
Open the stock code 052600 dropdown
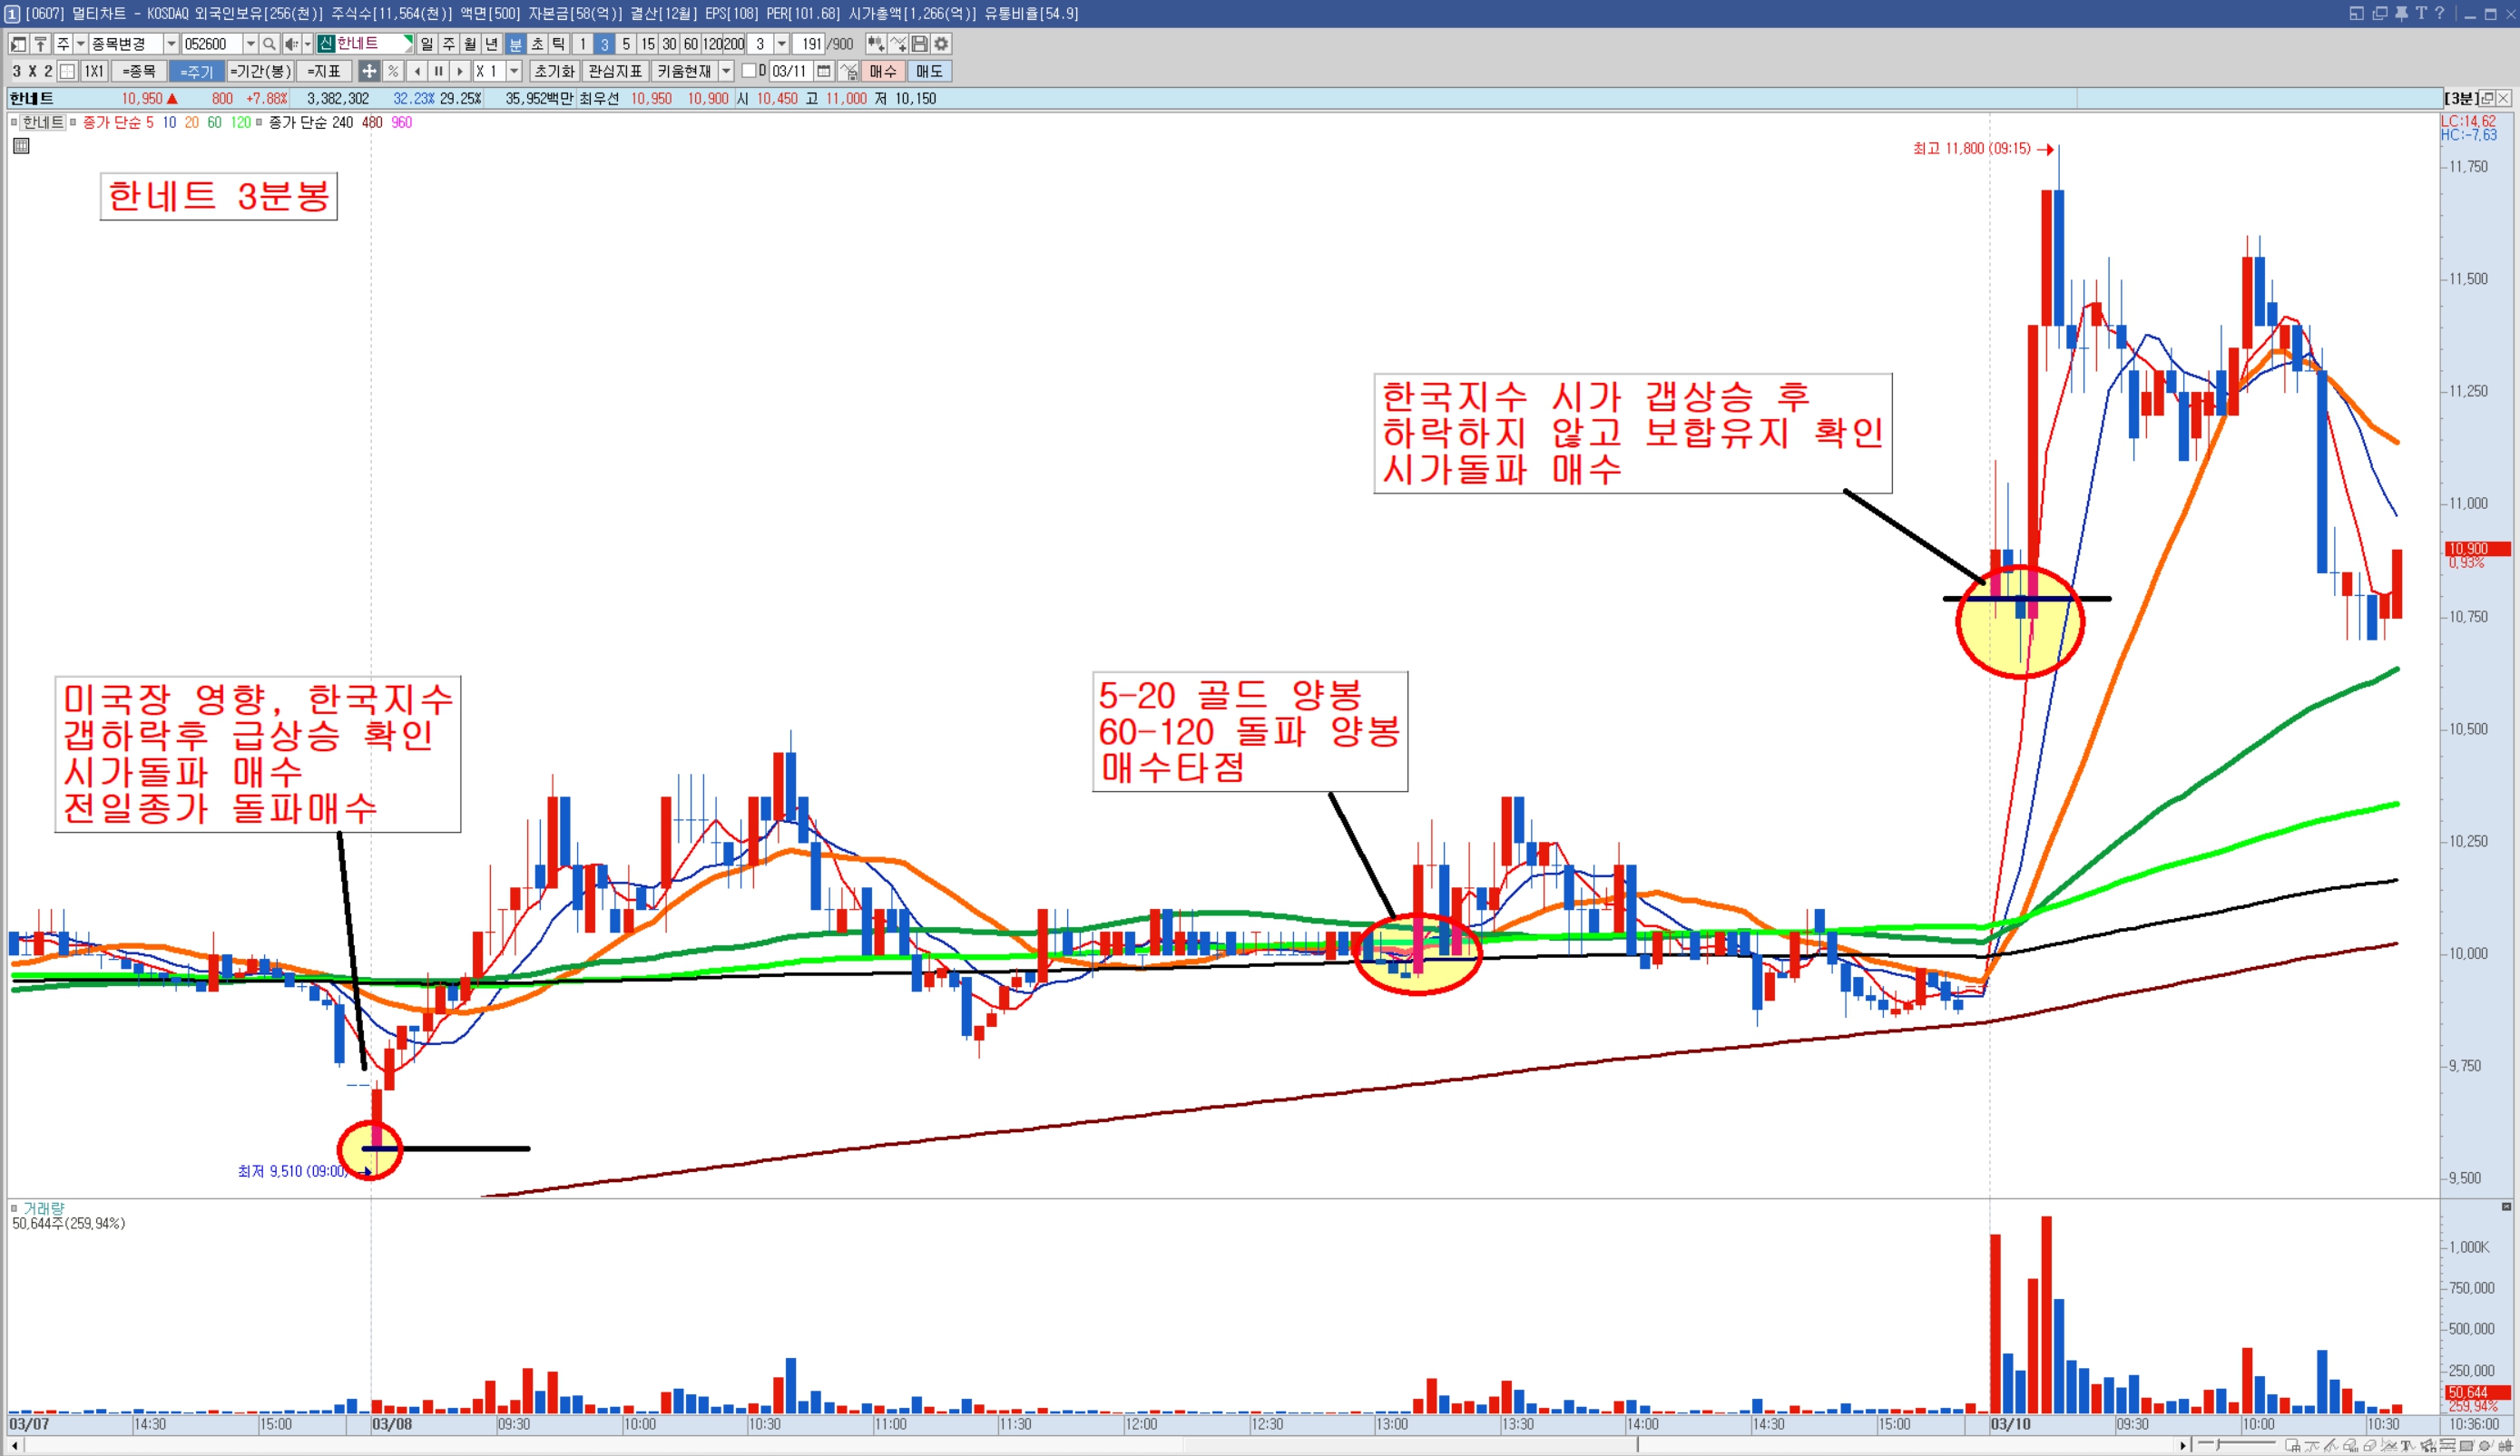pos(250,44)
